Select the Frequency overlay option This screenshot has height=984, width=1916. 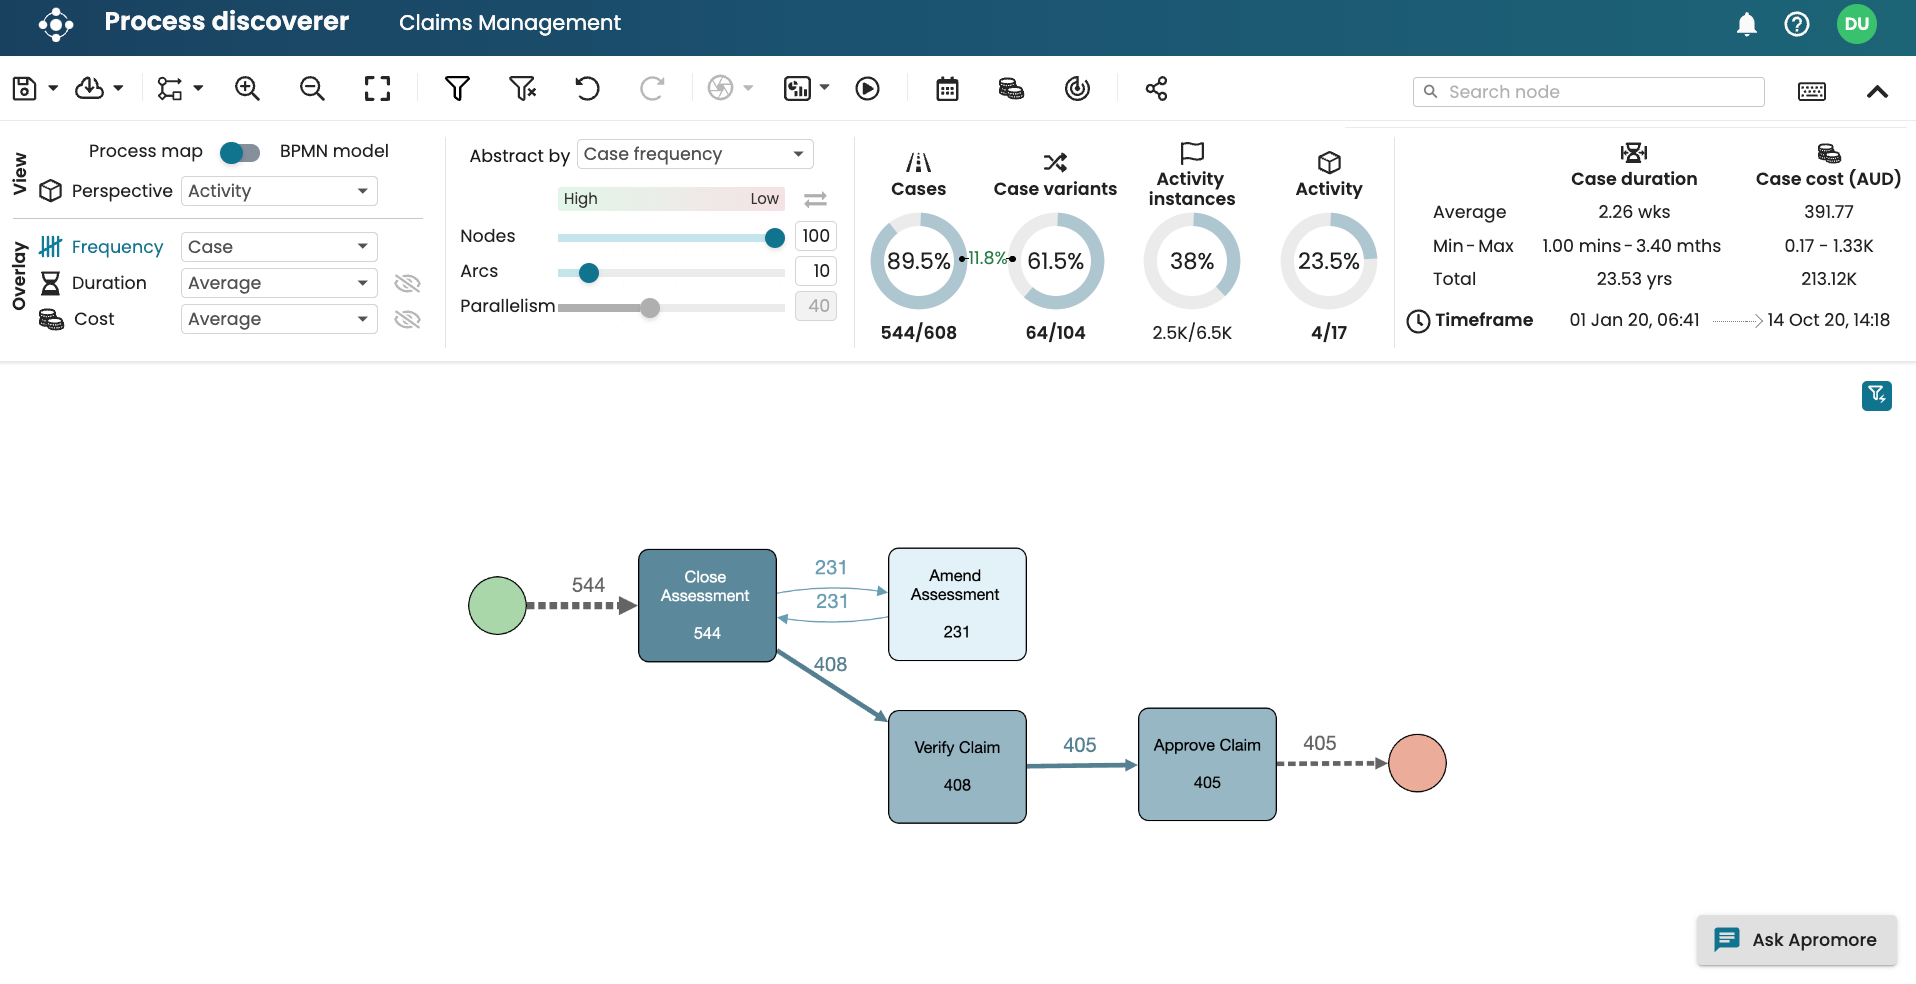[116, 247]
